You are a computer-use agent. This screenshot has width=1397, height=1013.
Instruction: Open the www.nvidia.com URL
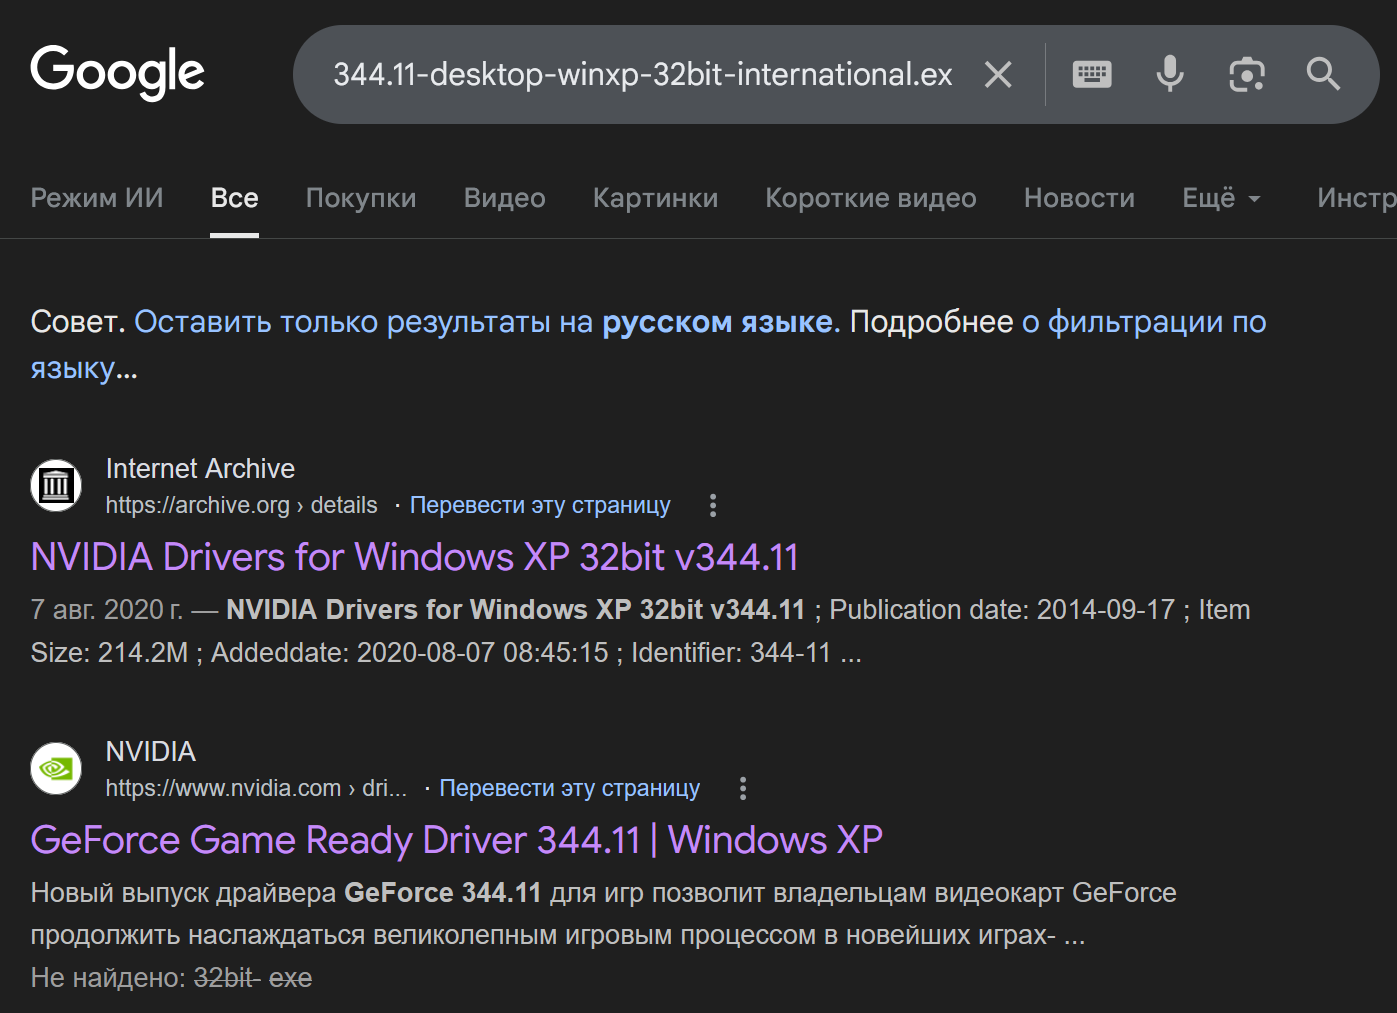(x=256, y=788)
